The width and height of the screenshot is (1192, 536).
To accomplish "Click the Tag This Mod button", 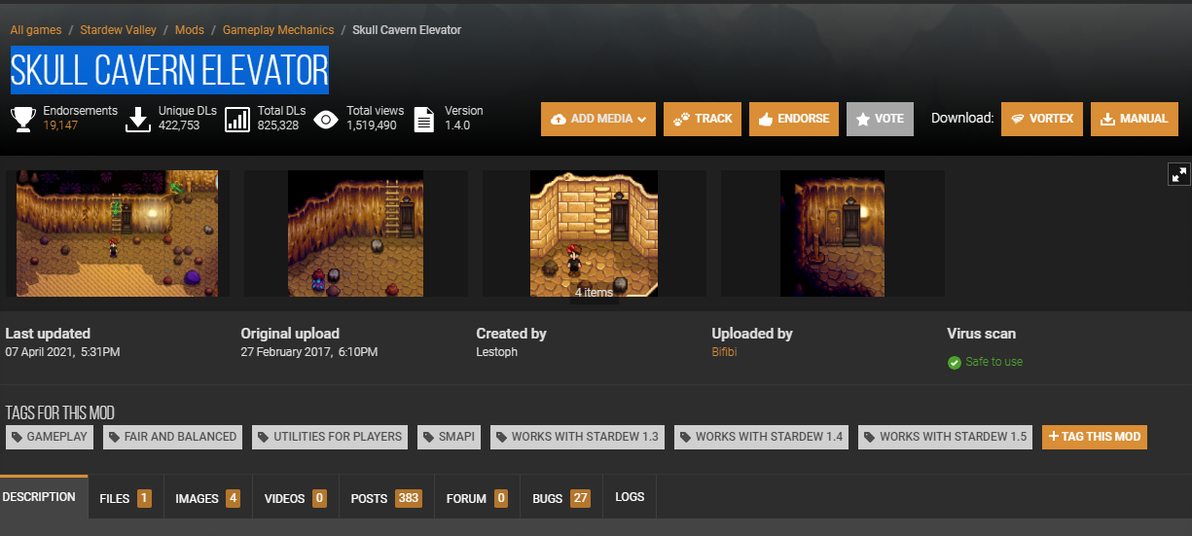I will pos(1094,437).
